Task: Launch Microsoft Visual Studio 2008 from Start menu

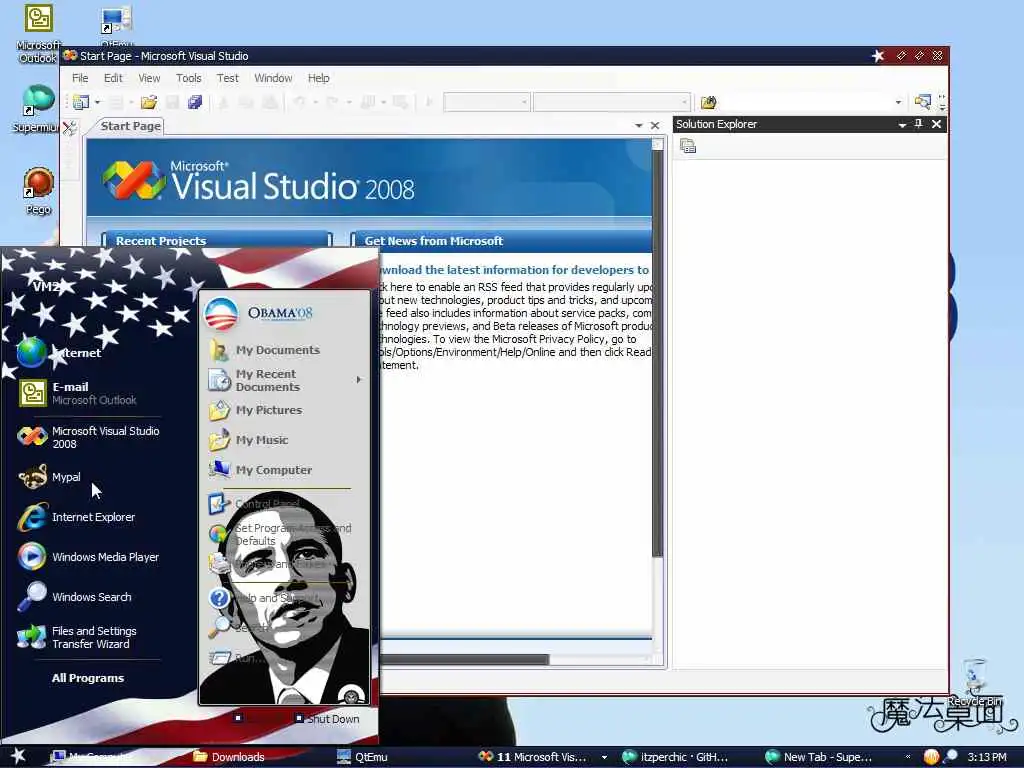Action: (89, 437)
